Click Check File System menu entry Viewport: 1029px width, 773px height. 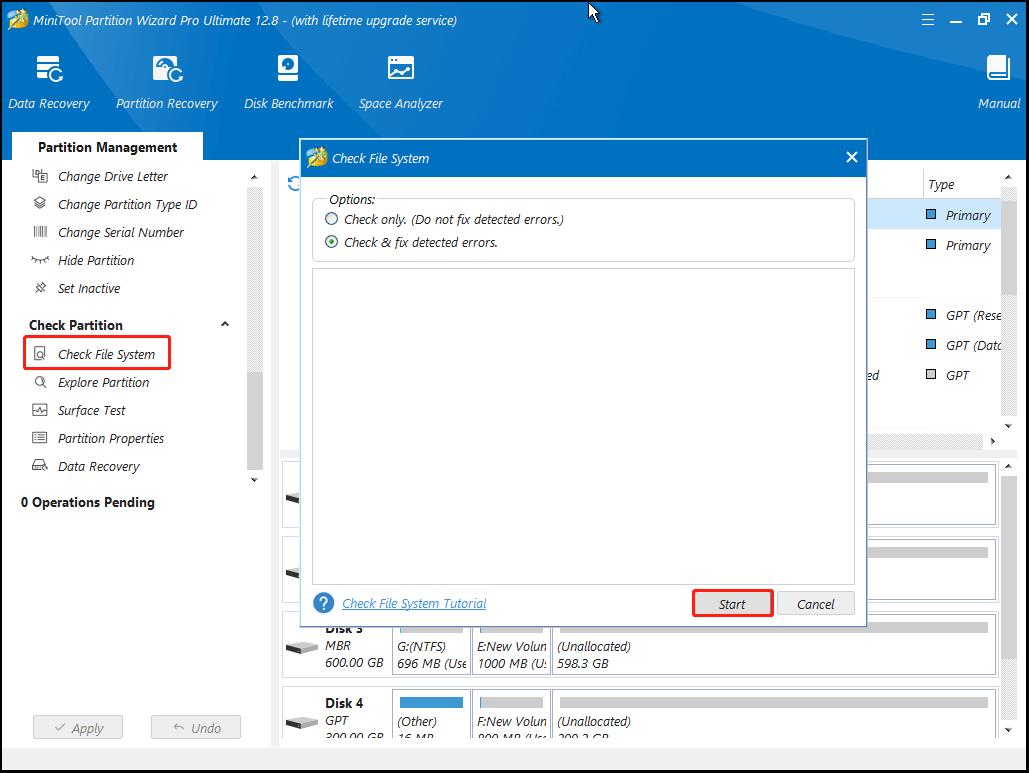click(x=106, y=354)
